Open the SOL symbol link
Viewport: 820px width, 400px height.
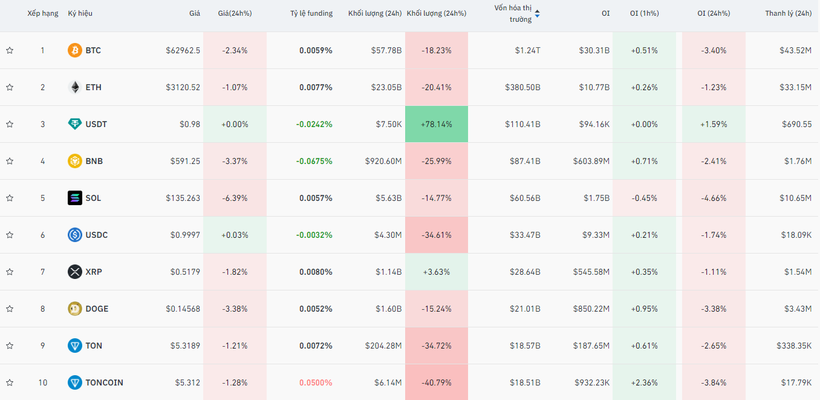94,198
